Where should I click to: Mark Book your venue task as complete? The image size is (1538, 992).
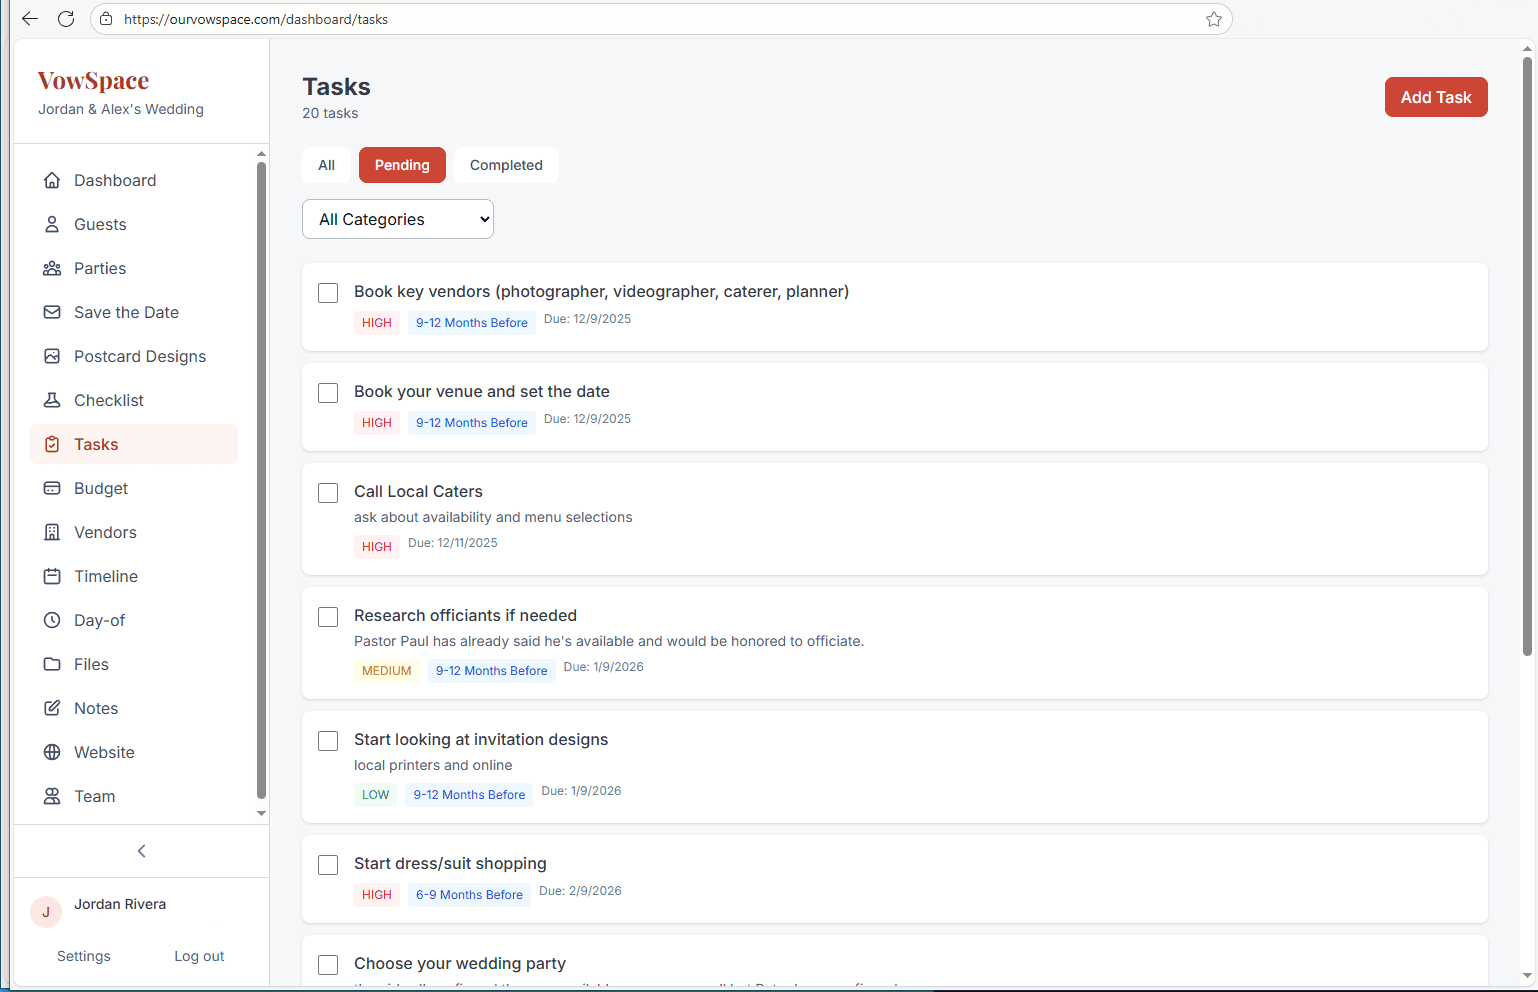[x=327, y=392]
